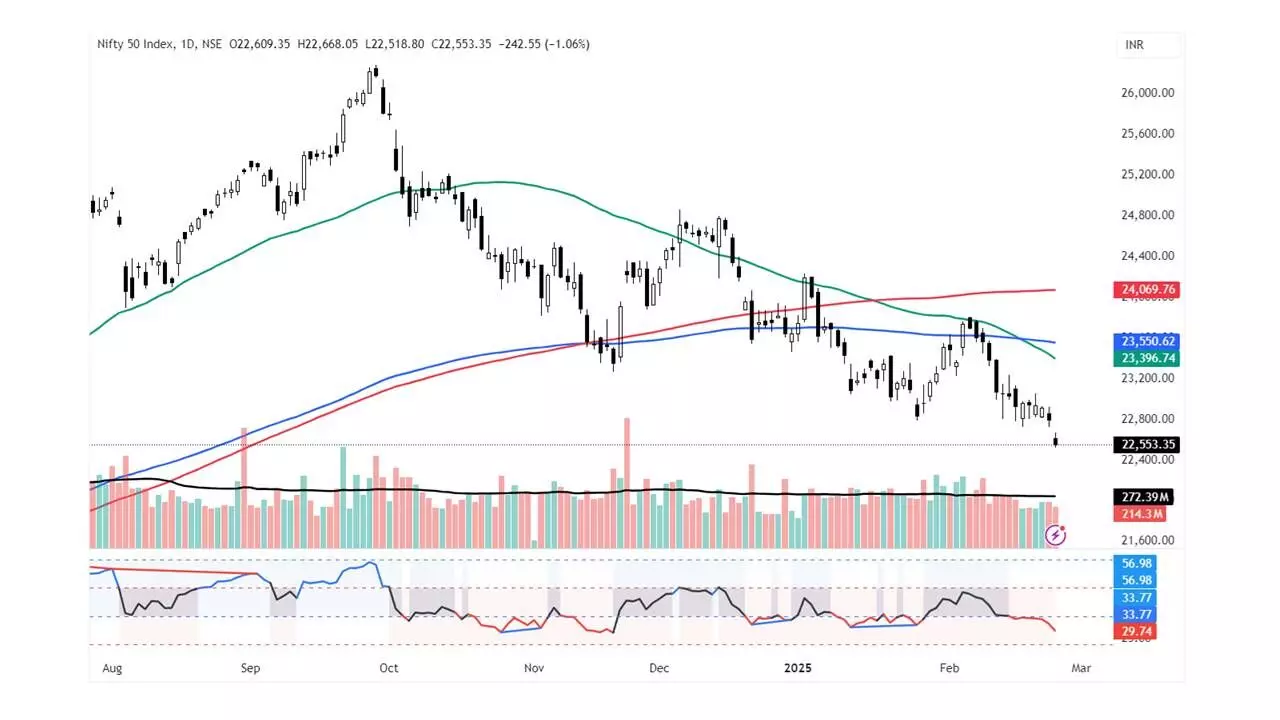Image resolution: width=1280 pixels, height=720 pixels.
Task: Click the 22,400.00 price axis label
Action: point(1148,460)
